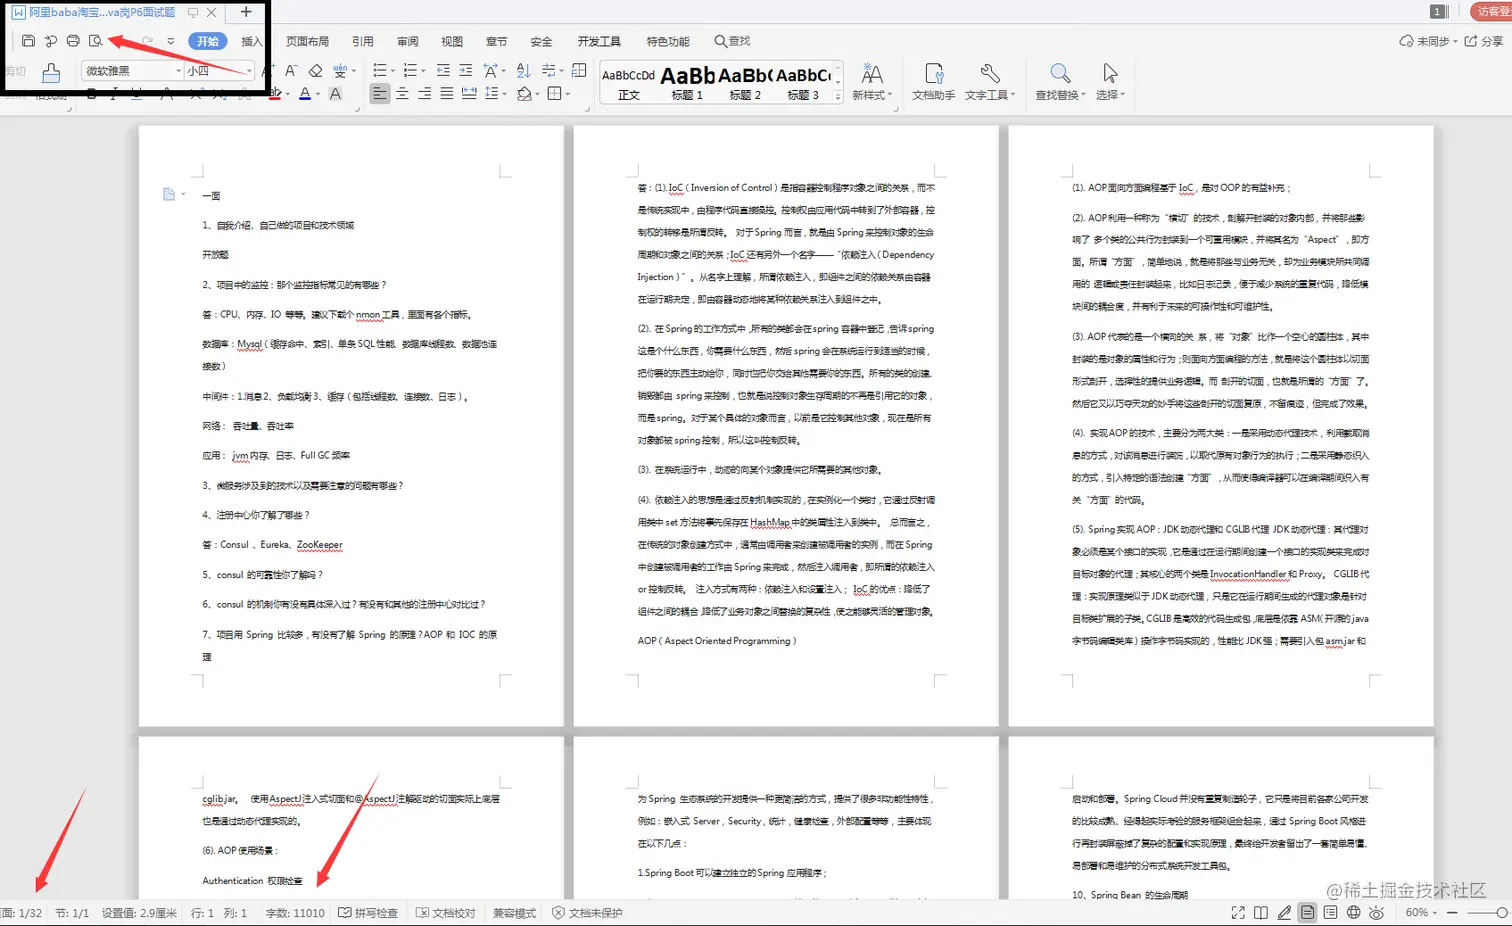Click the fullscreen icon in status bar
Viewport: 1512px width, 926px height.
[1238, 913]
